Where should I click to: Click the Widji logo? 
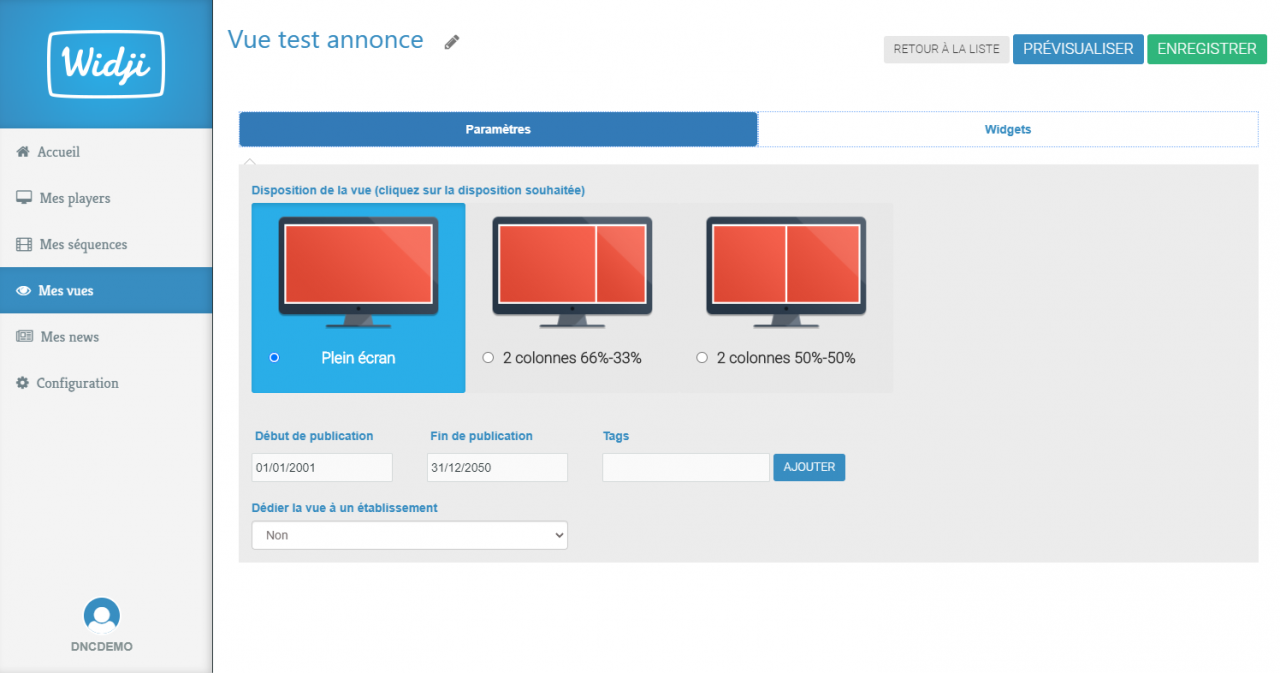pos(106,64)
